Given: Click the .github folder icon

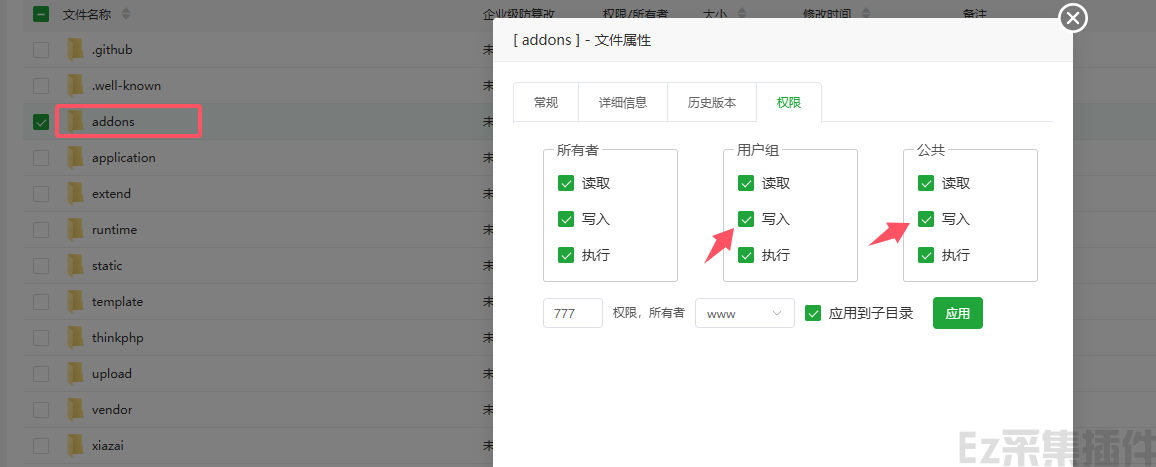Looking at the screenshot, I should (x=75, y=50).
